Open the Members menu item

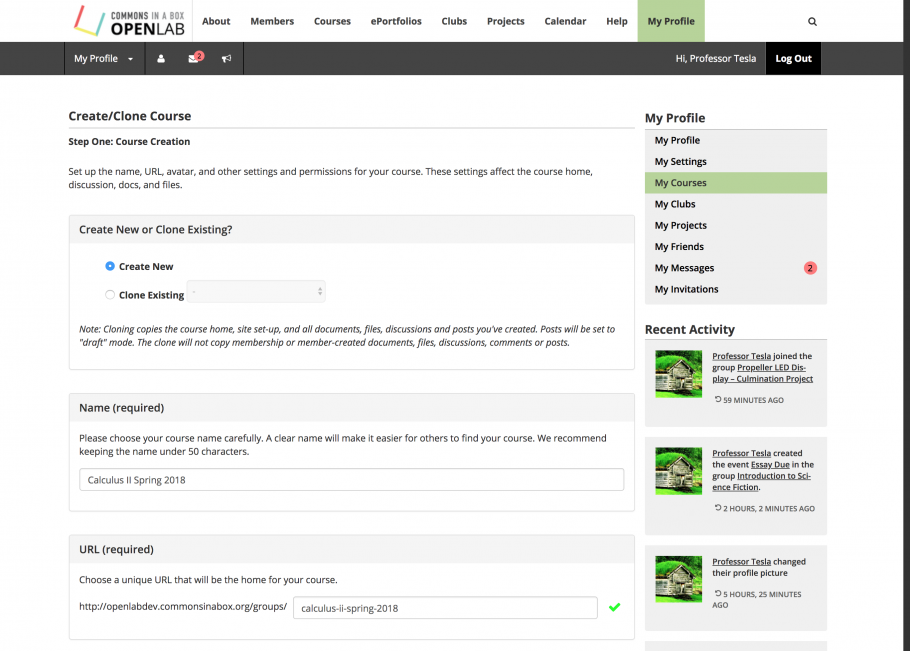pos(272,21)
